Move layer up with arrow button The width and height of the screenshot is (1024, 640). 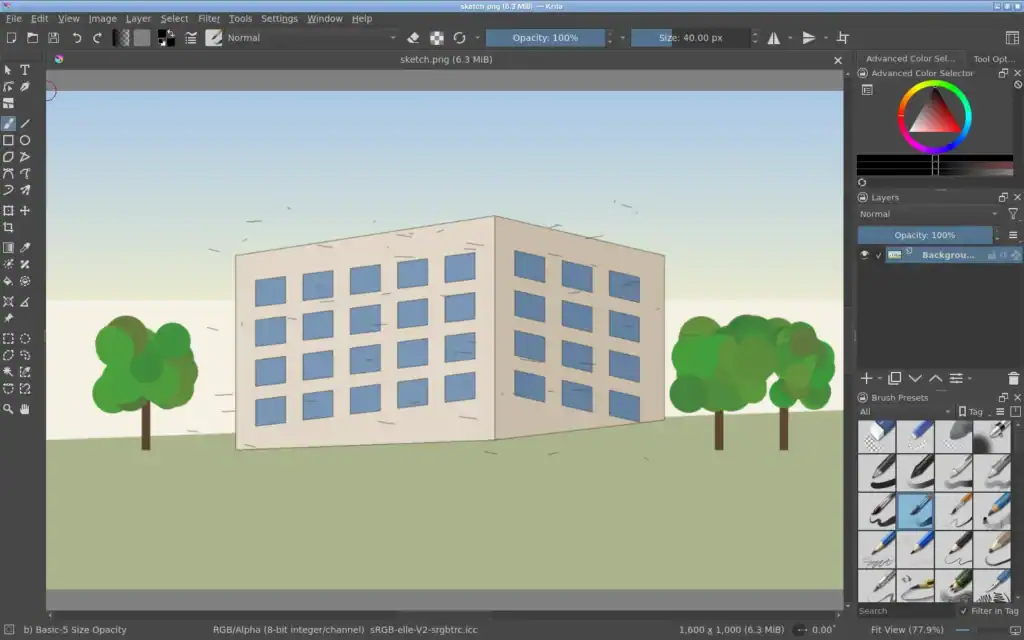(x=935, y=378)
